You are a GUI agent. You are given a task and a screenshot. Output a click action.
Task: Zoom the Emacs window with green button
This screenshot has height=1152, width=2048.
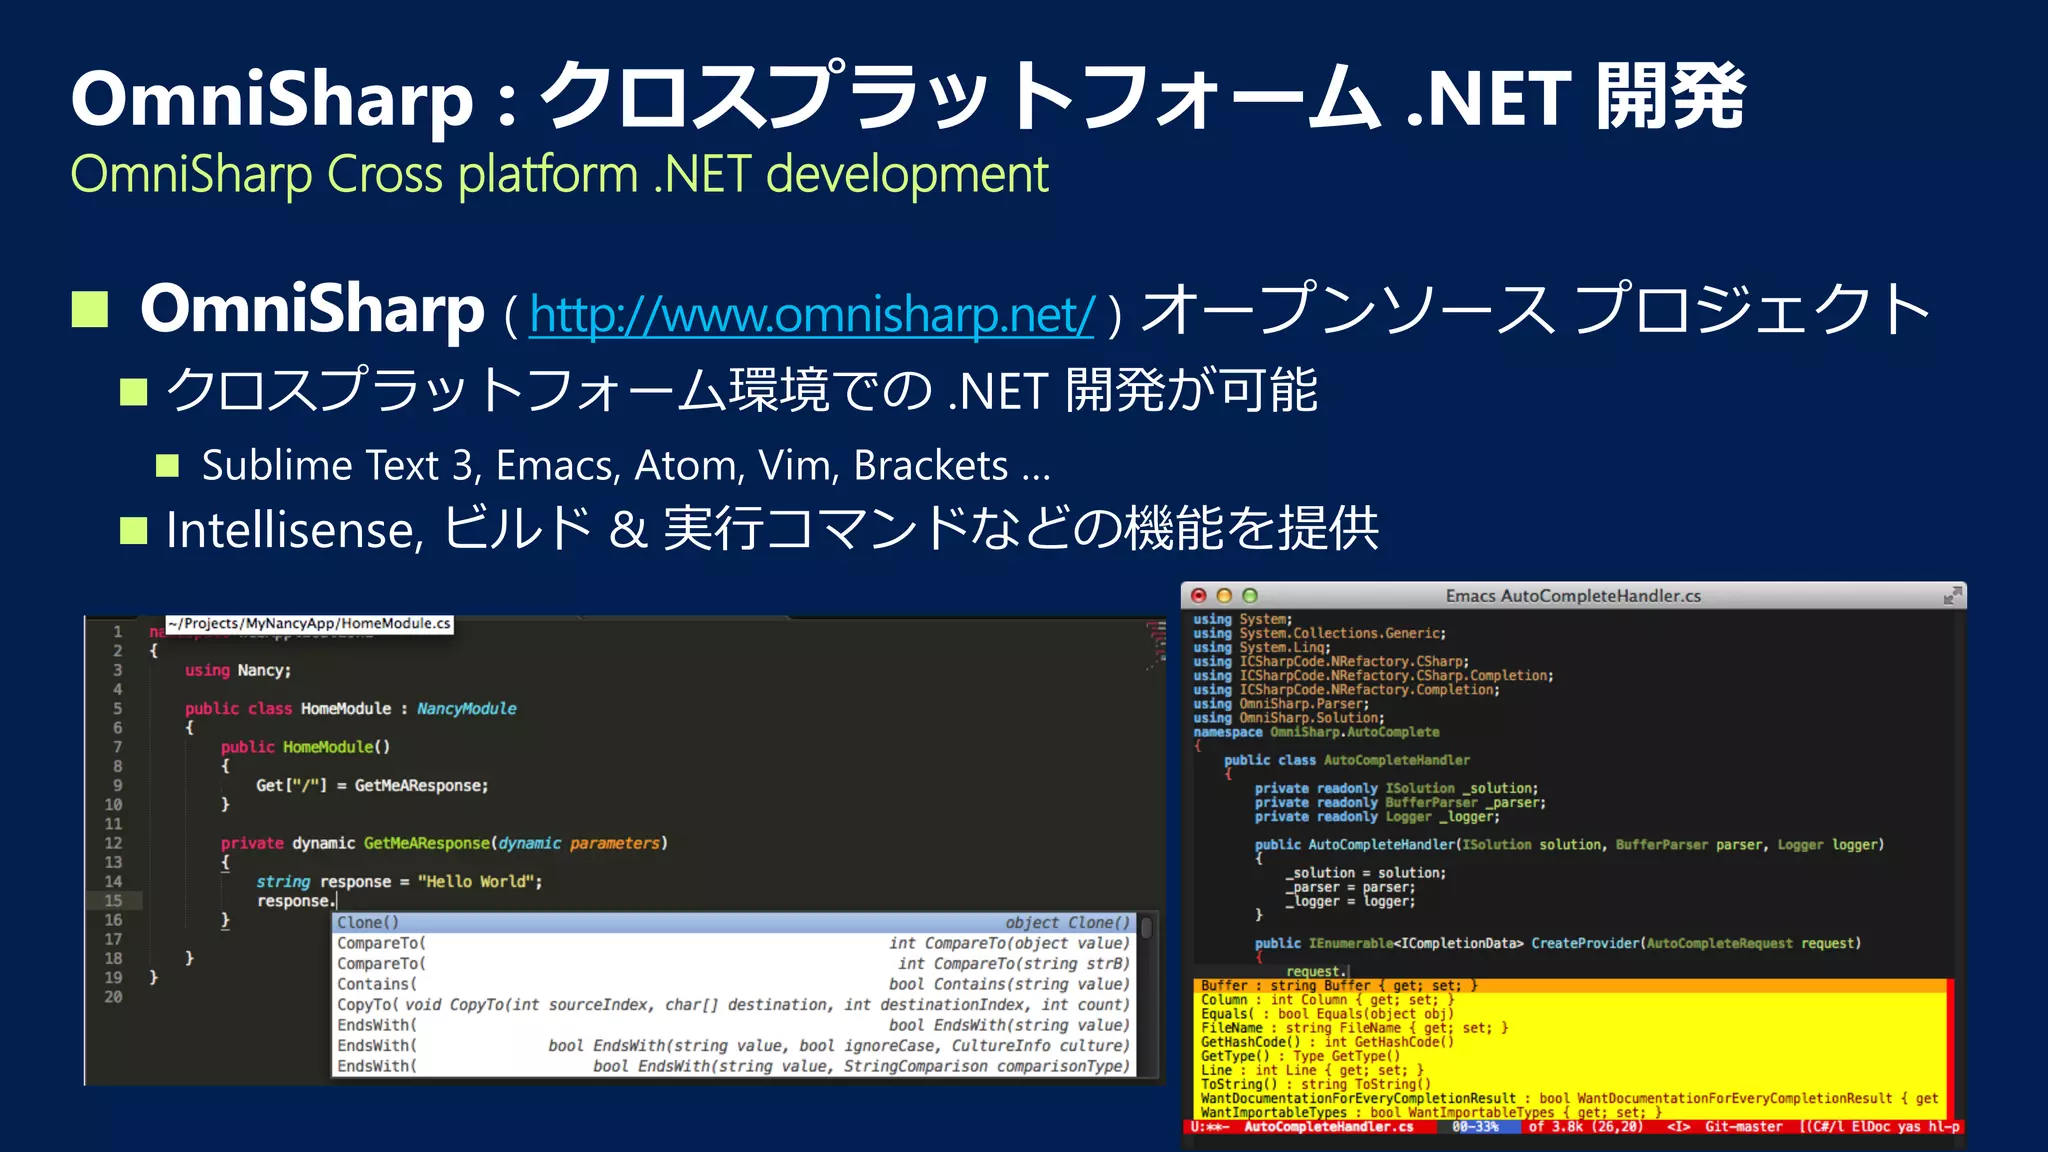click(1249, 595)
